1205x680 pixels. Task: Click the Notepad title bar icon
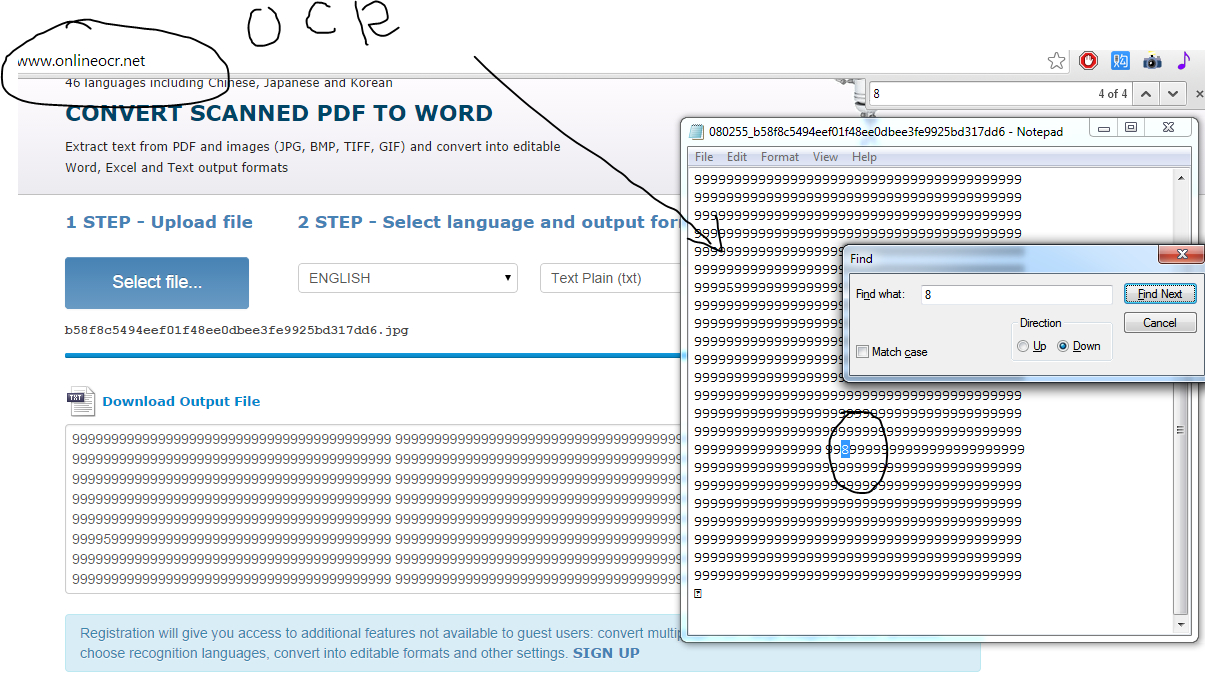coord(697,131)
